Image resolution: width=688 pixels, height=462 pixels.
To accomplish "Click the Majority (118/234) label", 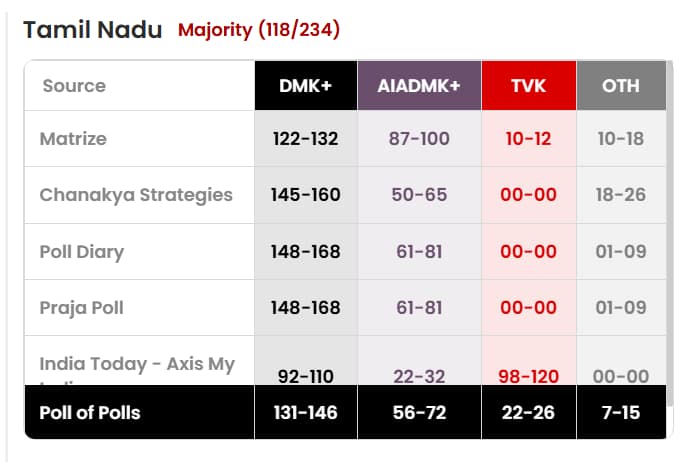I will pyautogui.click(x=259, y=30).
